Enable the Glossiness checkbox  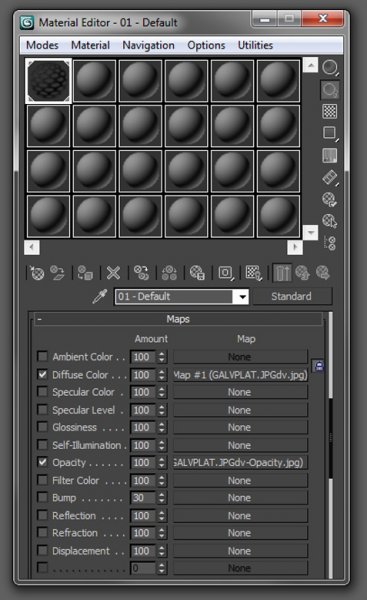pyautogui.click(x=42, y=427)
